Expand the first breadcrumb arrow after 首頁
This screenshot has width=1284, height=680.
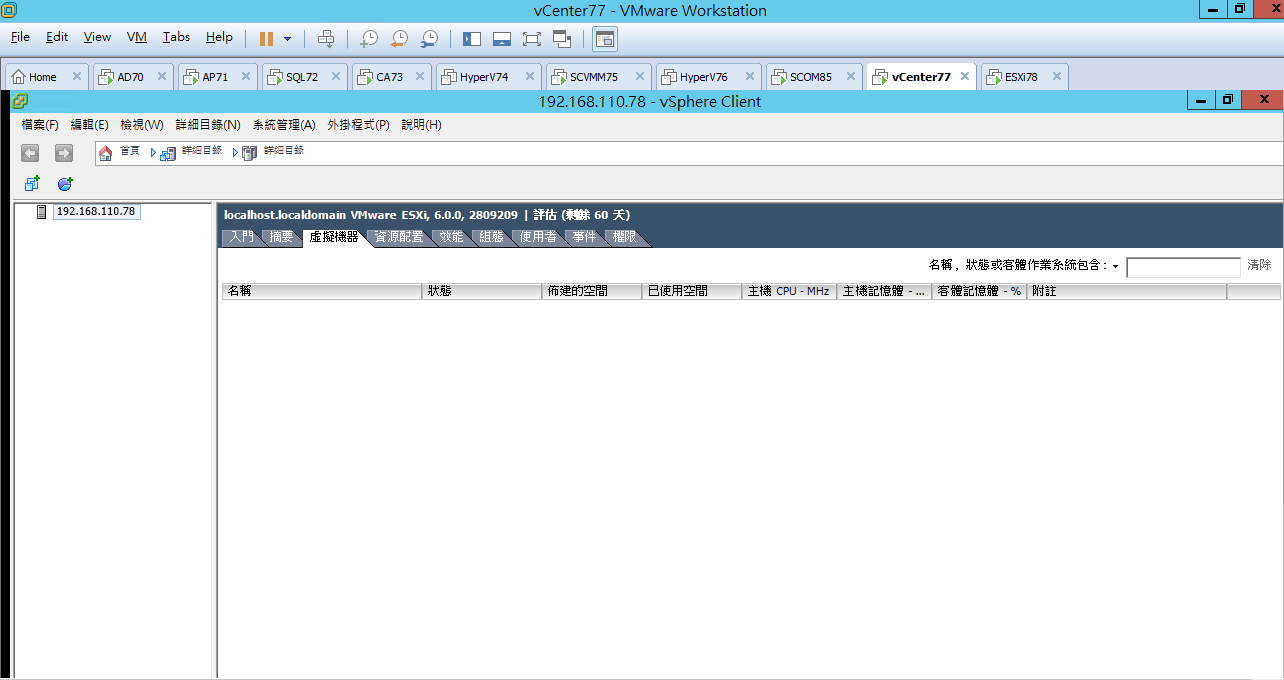click(x=153, y=153)
